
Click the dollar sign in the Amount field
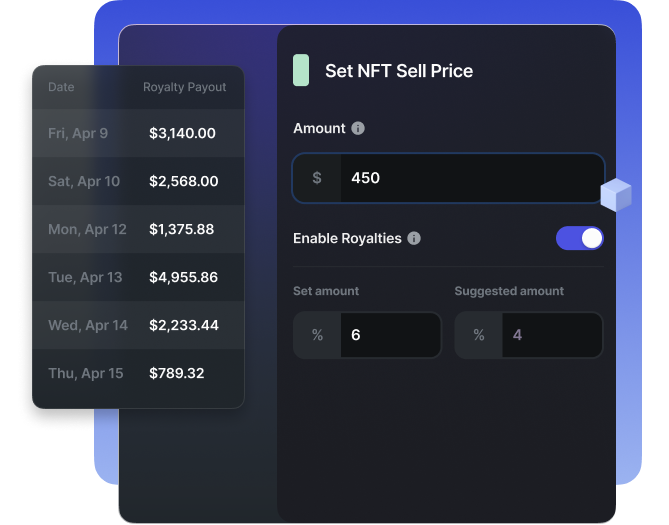[x=317, y=178]
